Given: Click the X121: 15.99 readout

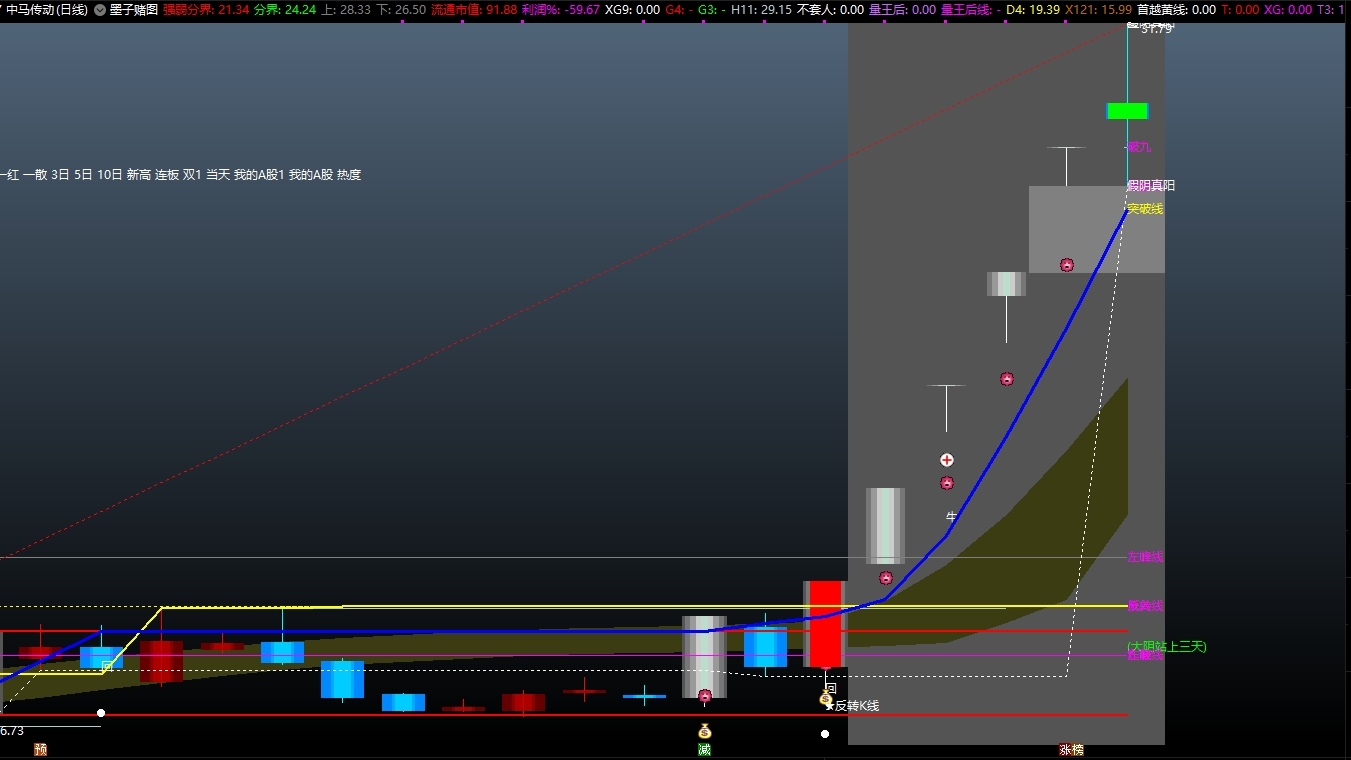Looking at the screenshot, I should pyautogui.click(x=1099, y=10).
